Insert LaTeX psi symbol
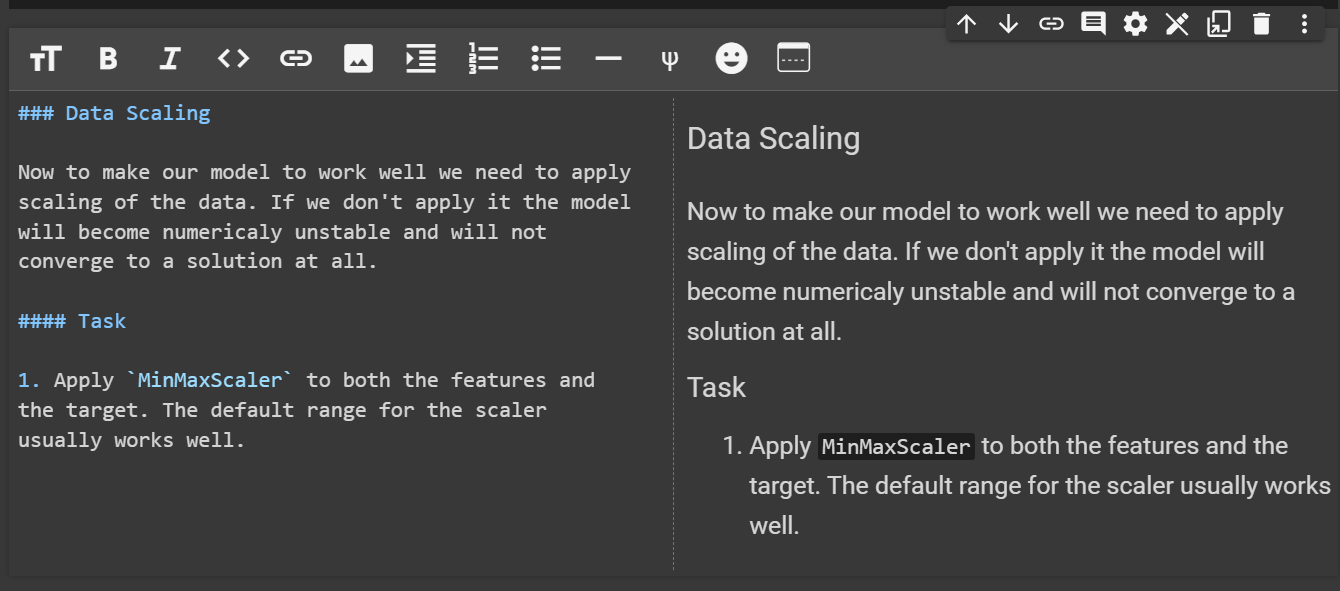 pos(670,59)
